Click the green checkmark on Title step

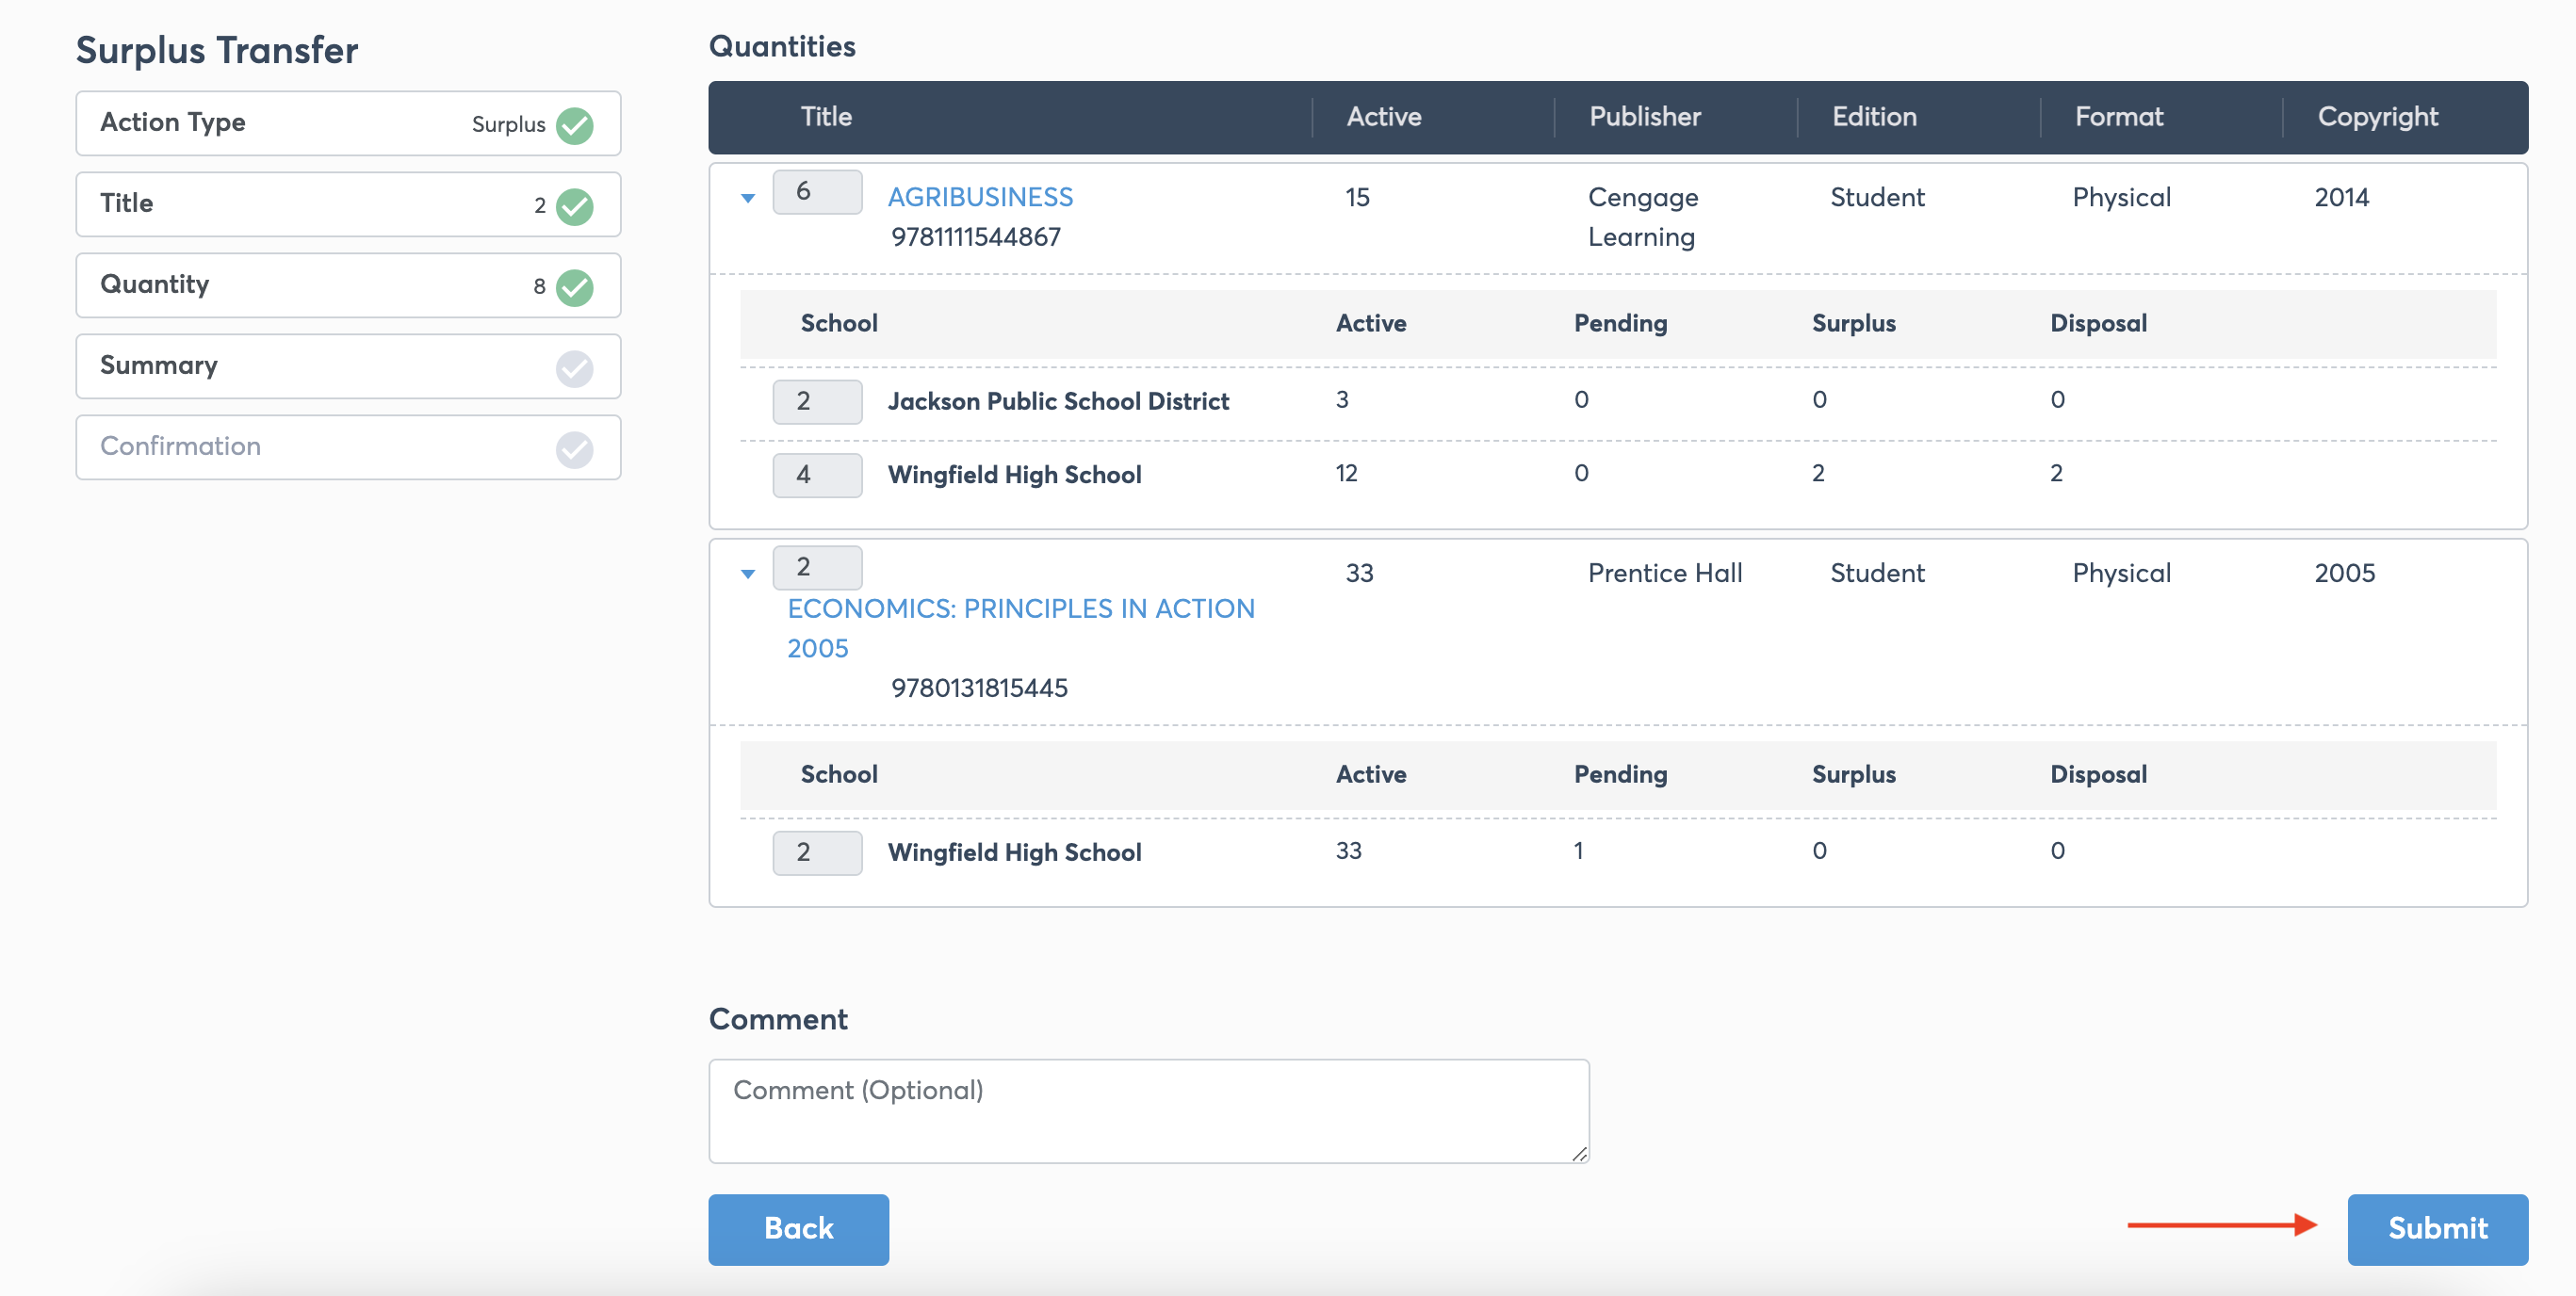pyautogui.click(x=574, y=206)
